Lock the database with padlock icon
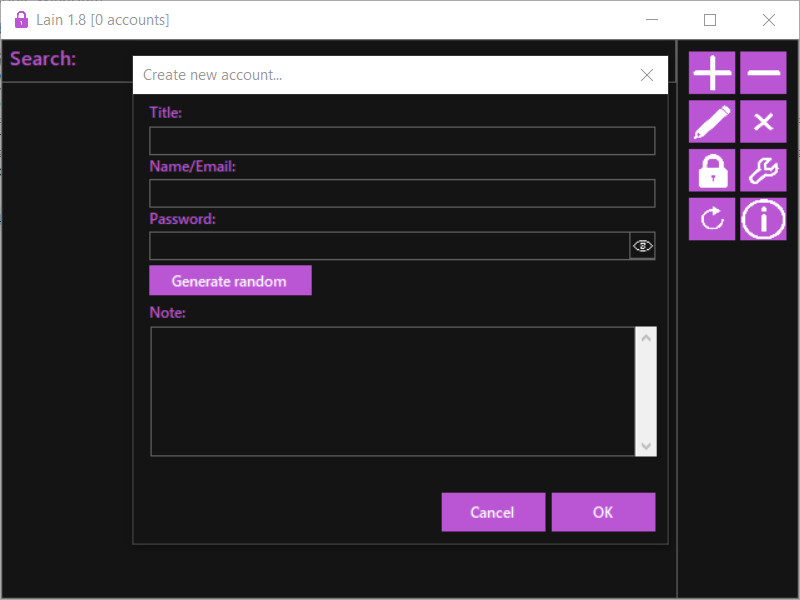The width and height of the screenshot is (800, 600). 712,170
